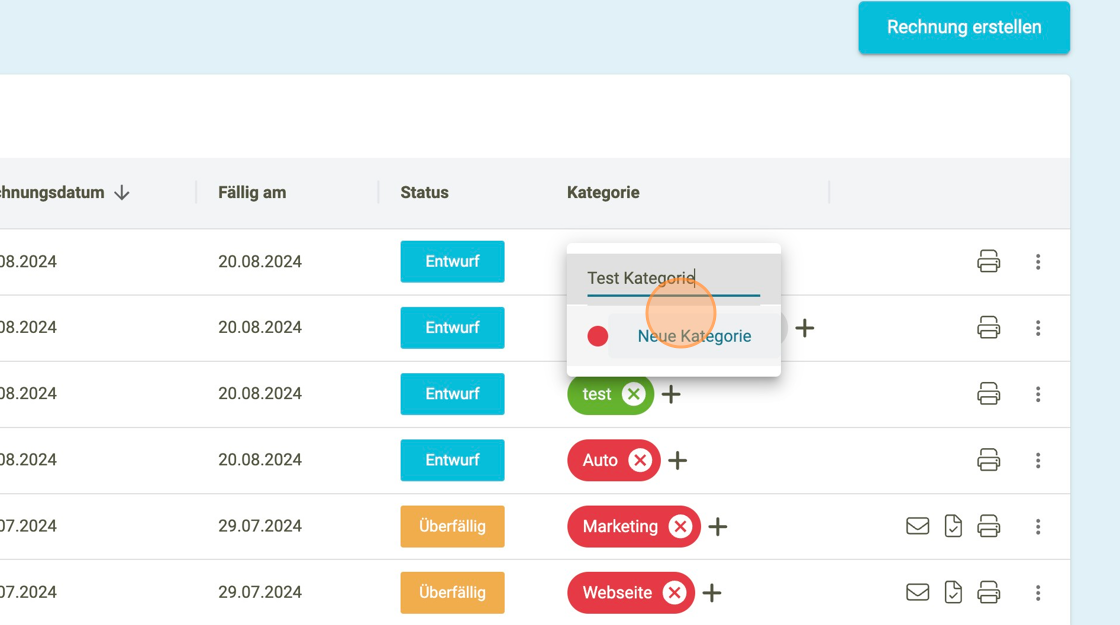The width and height of the screenshot is (1120, 625).
Task: Click the Rechnung erstellen button
Action: (x=964, y=27)
